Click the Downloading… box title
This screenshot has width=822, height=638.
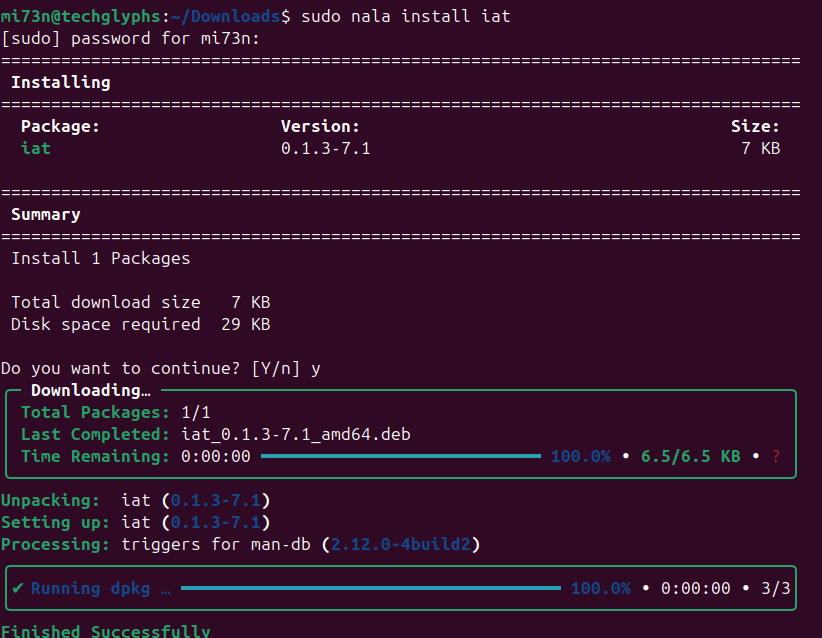tap(91, 390)
